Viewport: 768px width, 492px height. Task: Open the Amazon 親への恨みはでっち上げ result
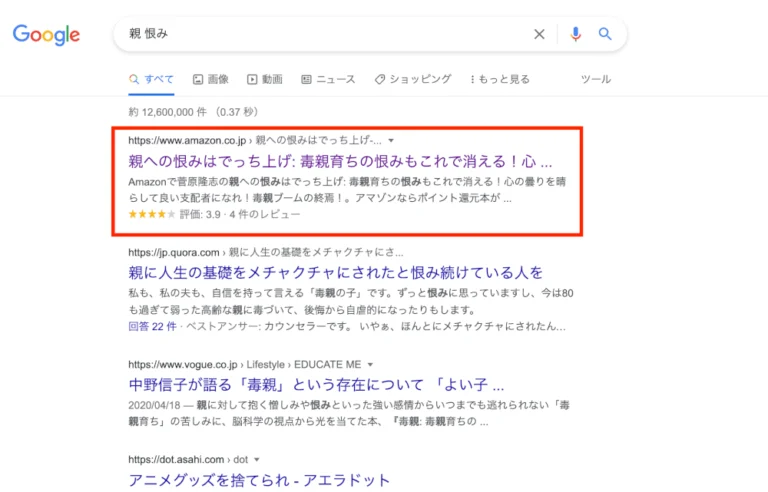tap(340, 161)
